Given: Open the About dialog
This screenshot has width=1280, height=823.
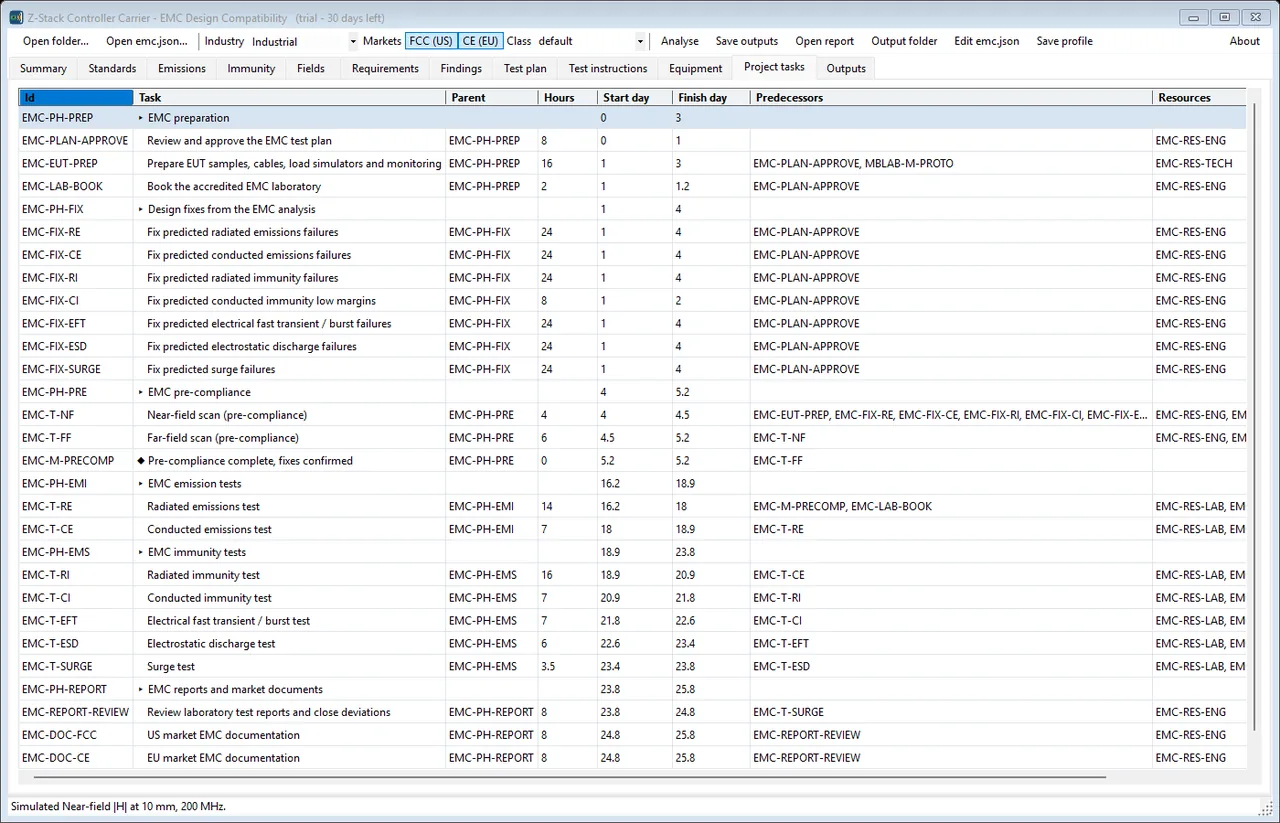Looking at the screenshot, I should coord(1245,41).
